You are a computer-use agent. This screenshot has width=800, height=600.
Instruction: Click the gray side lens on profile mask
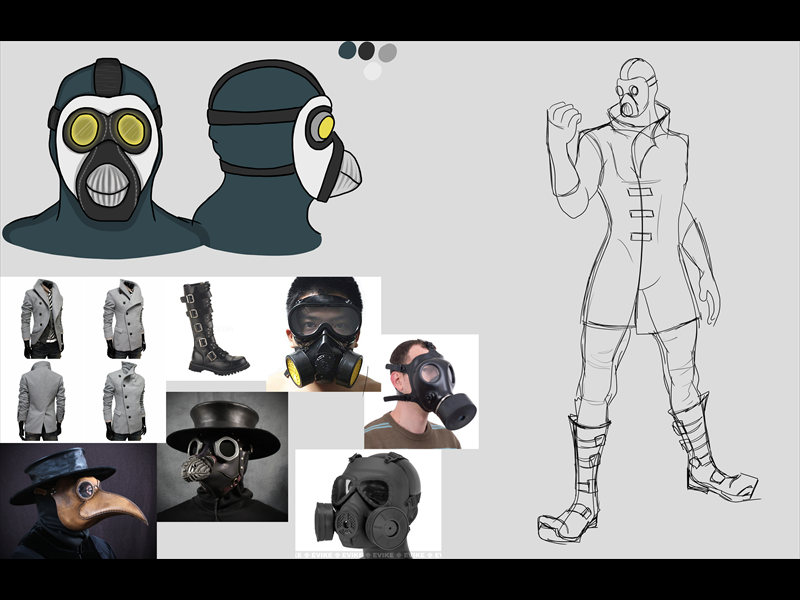(x=323, y=127)
